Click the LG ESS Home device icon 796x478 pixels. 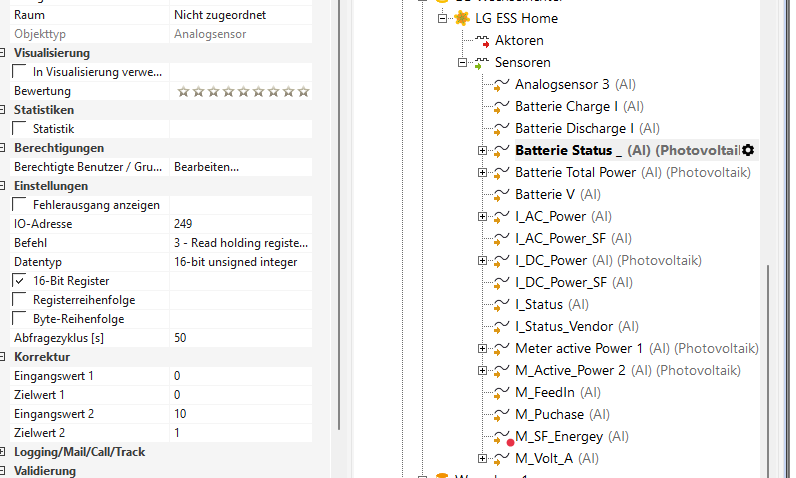pos(462,18)
